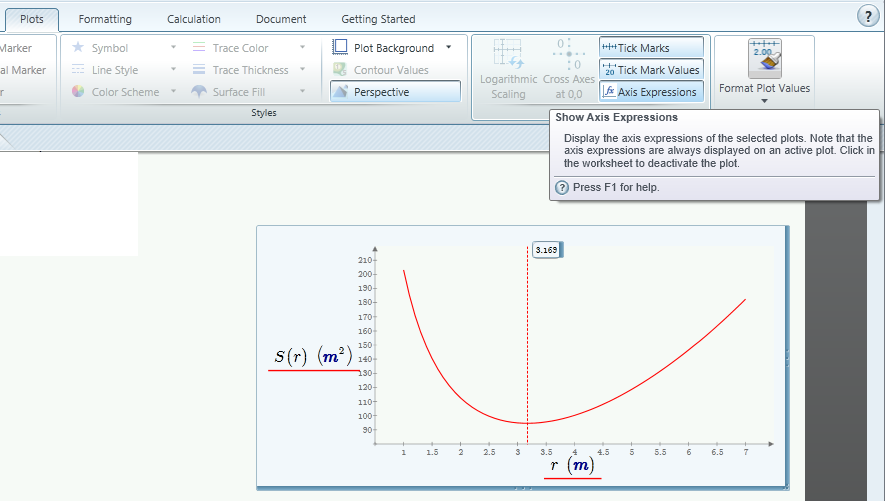
Task: Click Press F1 for help text
Action: [x=616, y=187]
